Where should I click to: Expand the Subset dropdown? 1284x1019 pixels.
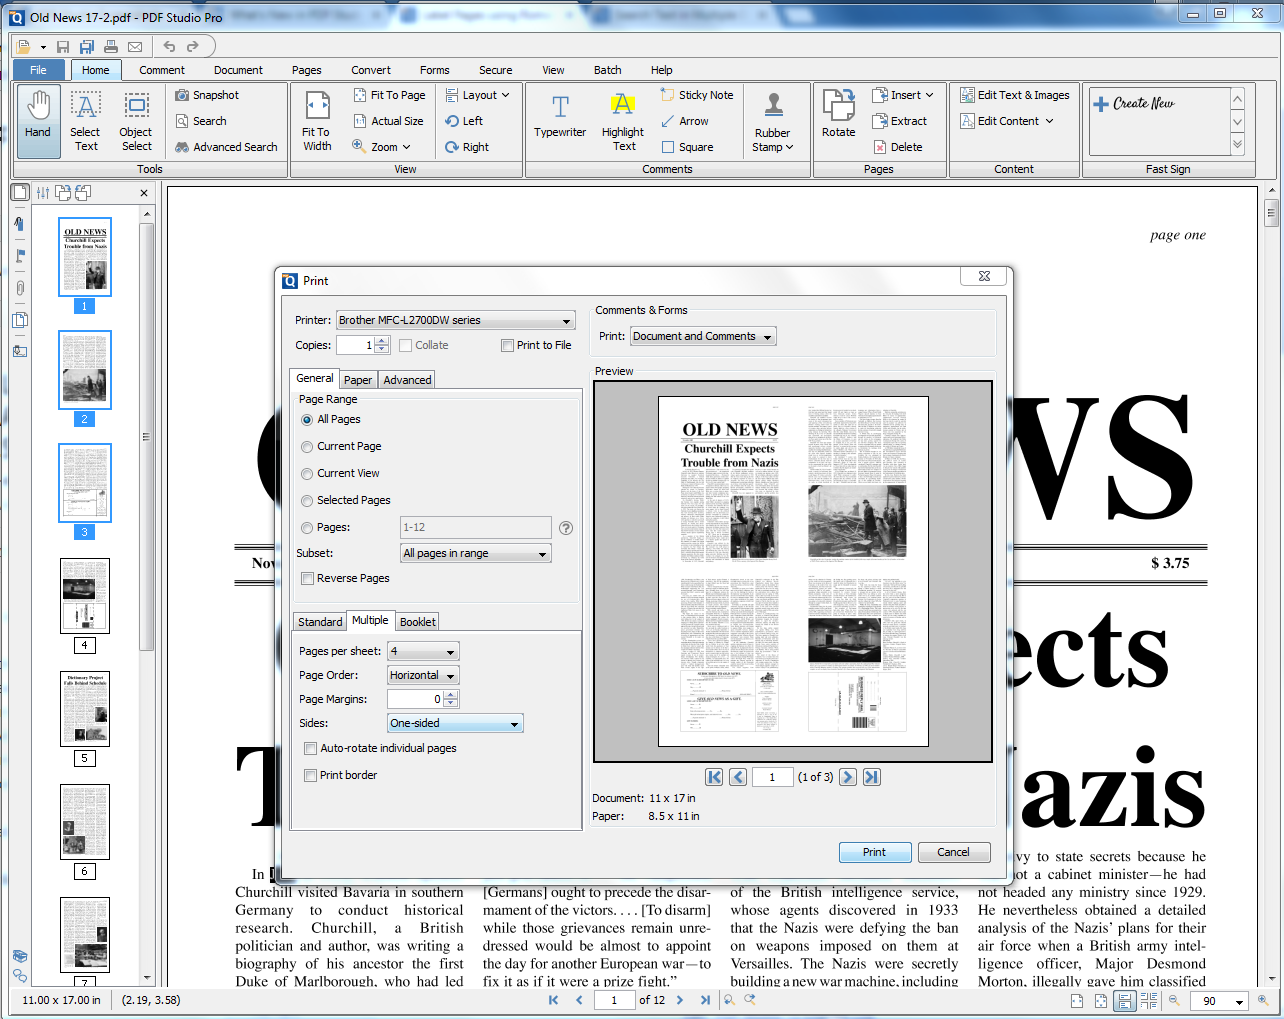(x=475, y=553)
